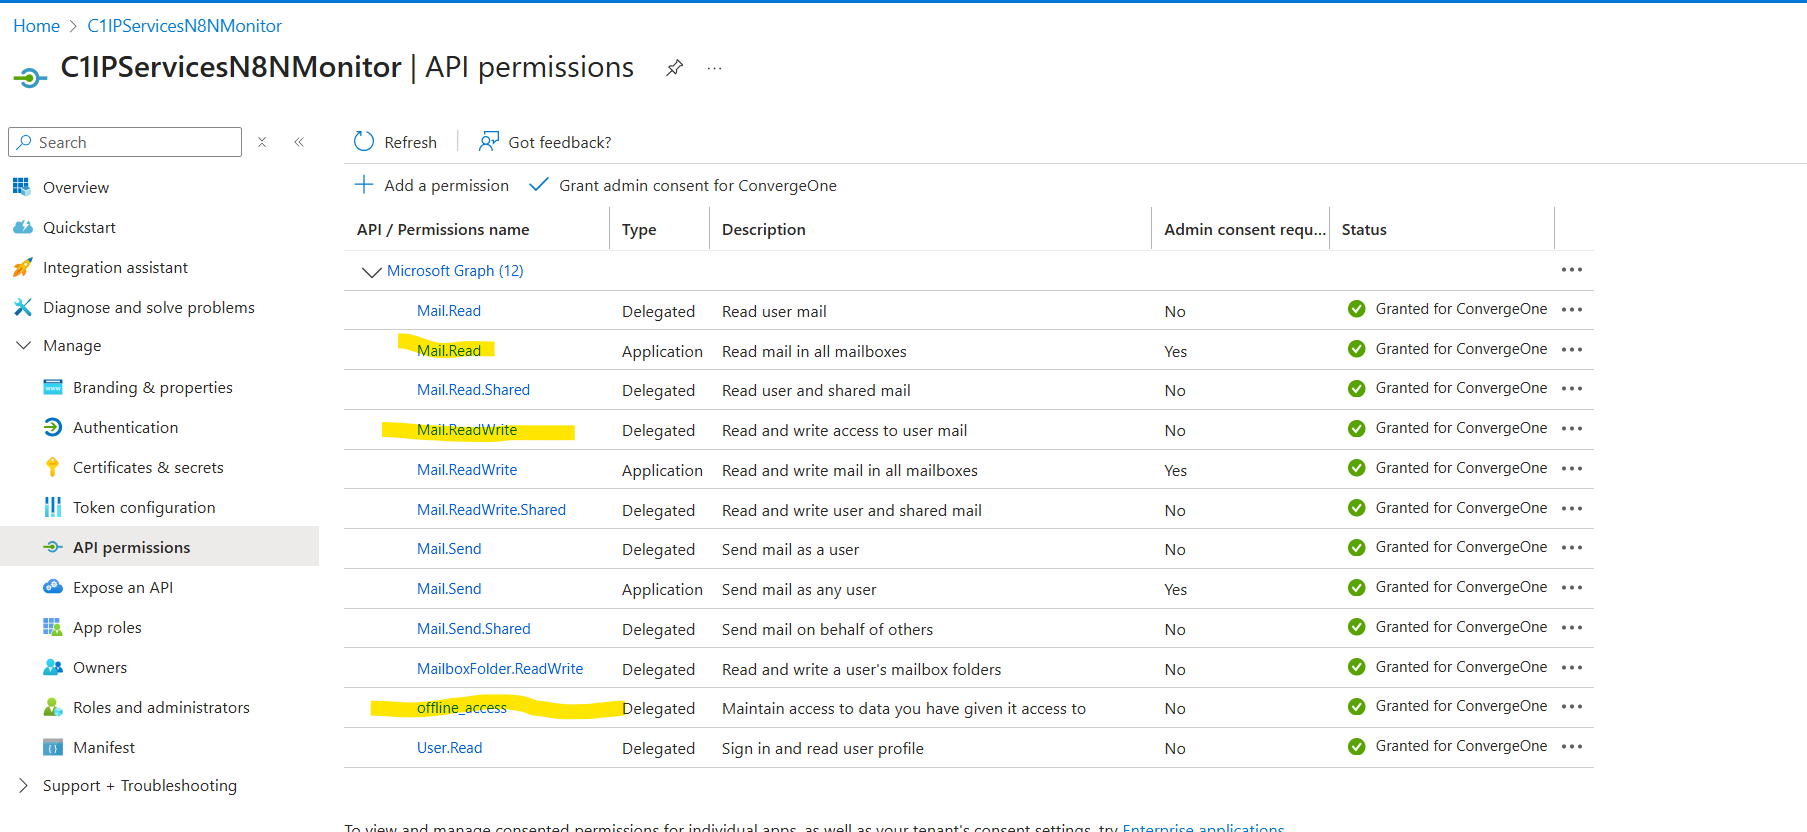Screen dimensions: 1807x832
Task: Click into the sidebar Search field
Action: 125,142
